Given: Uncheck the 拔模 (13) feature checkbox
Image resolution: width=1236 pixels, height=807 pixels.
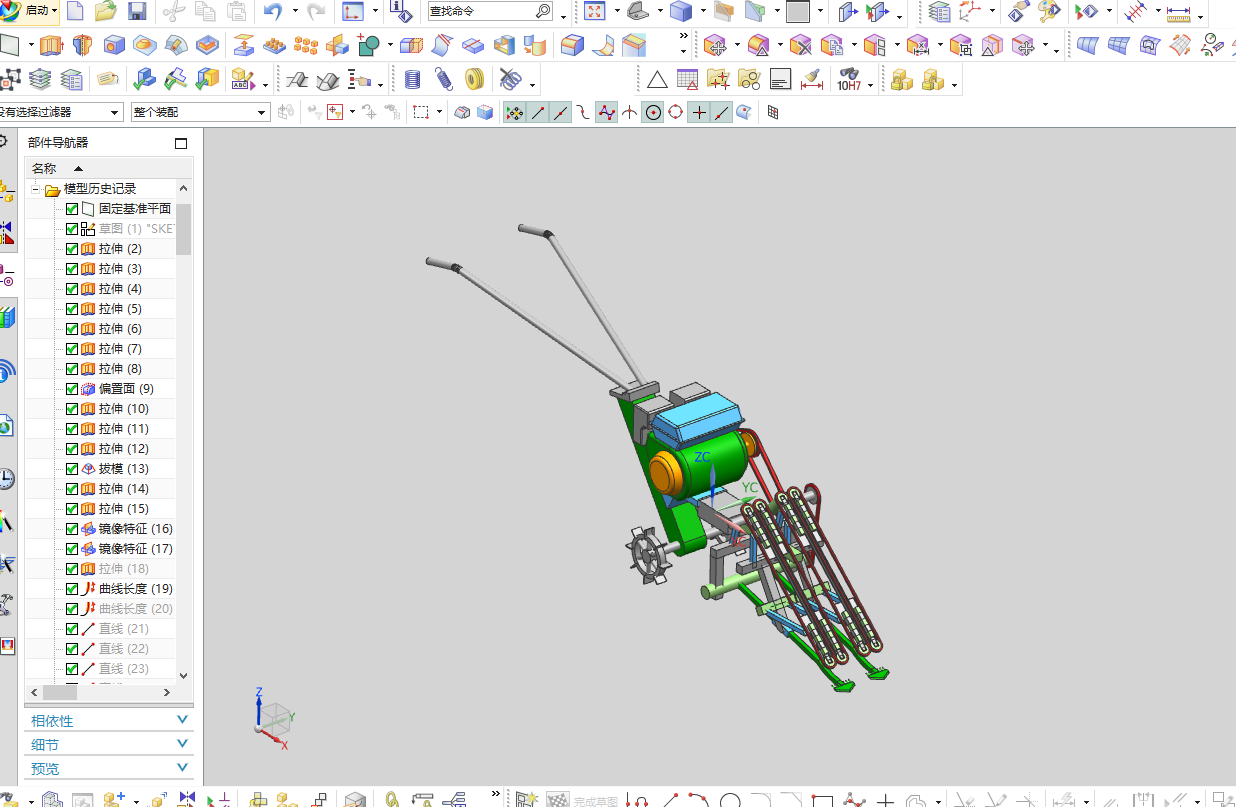Looking at the screenshot, I should click(72, 469).
